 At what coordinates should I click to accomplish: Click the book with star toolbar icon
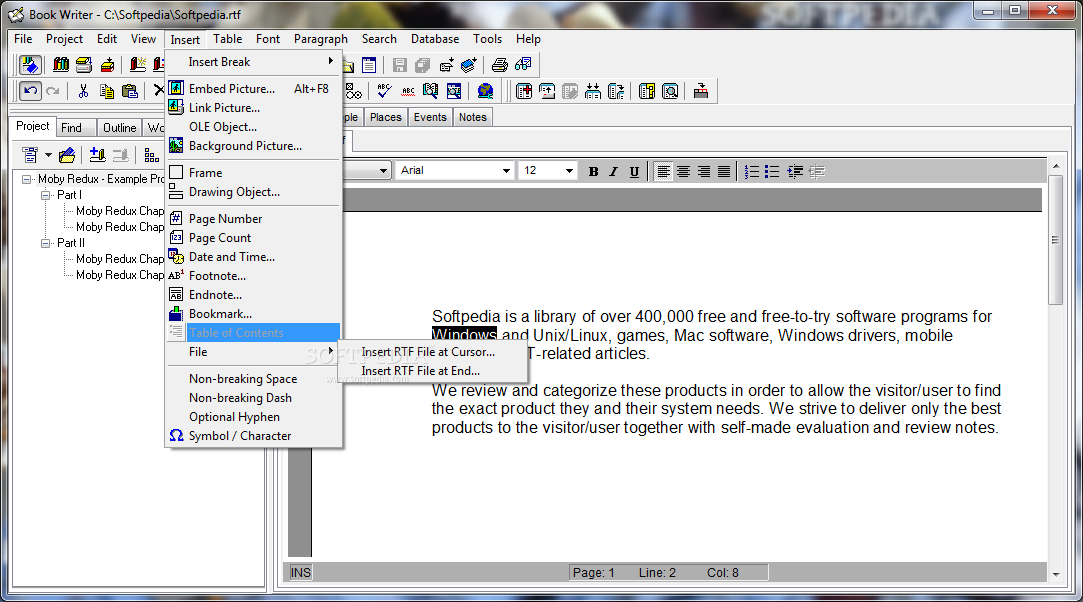pos(137,65)
